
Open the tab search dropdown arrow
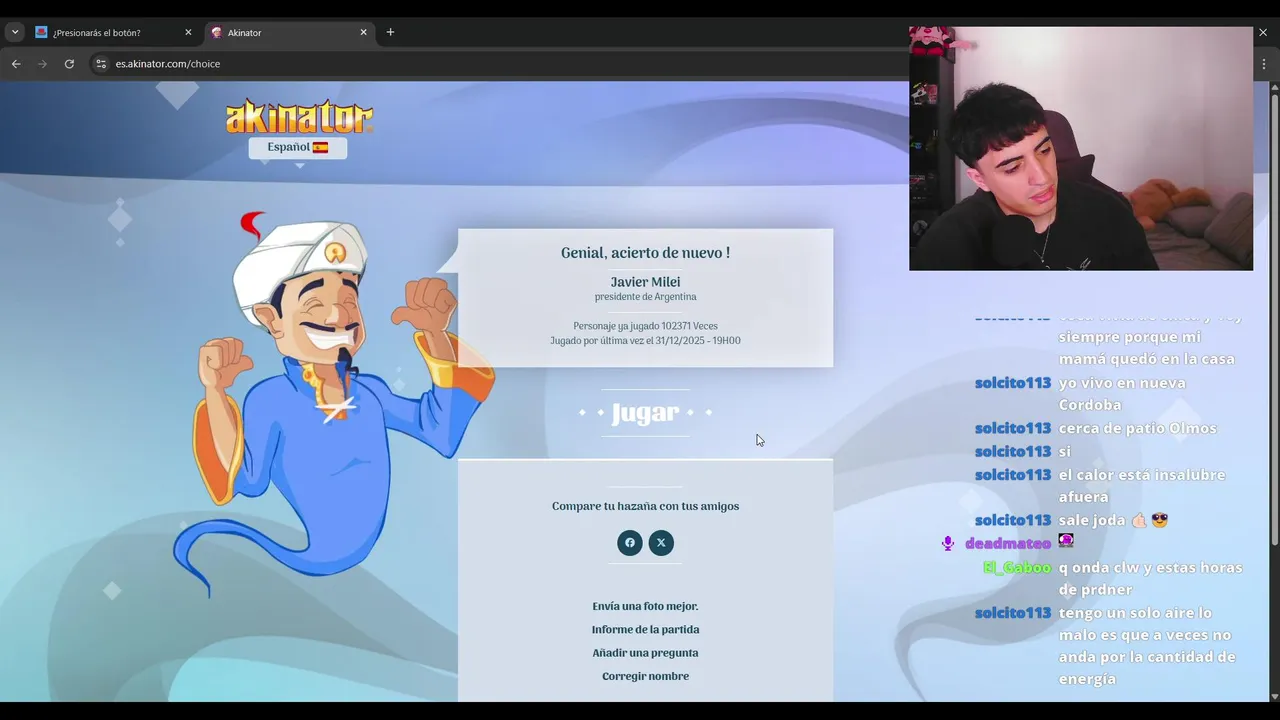[x=14, y=32]
